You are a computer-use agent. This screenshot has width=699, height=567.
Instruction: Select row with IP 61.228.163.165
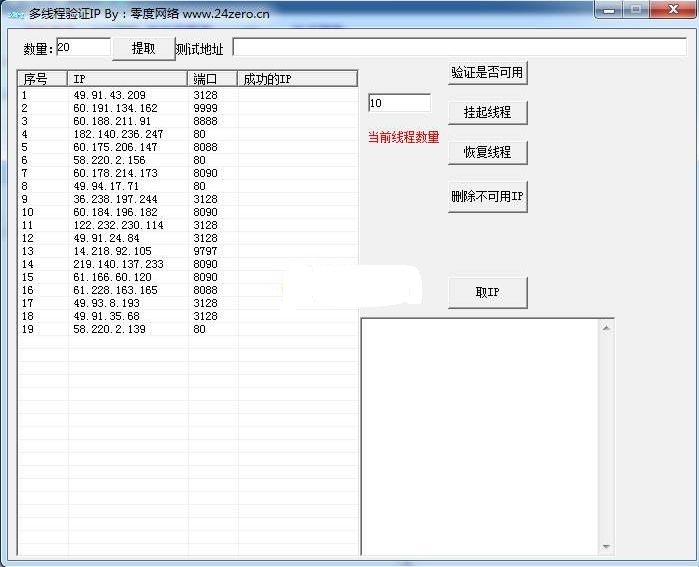click(x=188, y=290)
